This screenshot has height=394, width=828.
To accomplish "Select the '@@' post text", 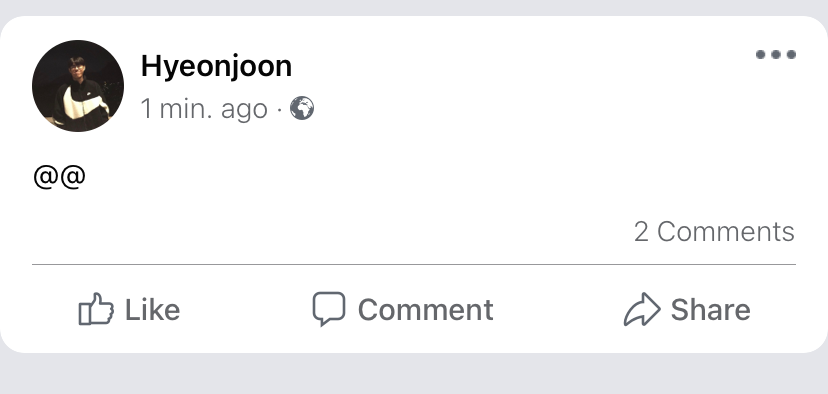I will [x=59, y=176].
